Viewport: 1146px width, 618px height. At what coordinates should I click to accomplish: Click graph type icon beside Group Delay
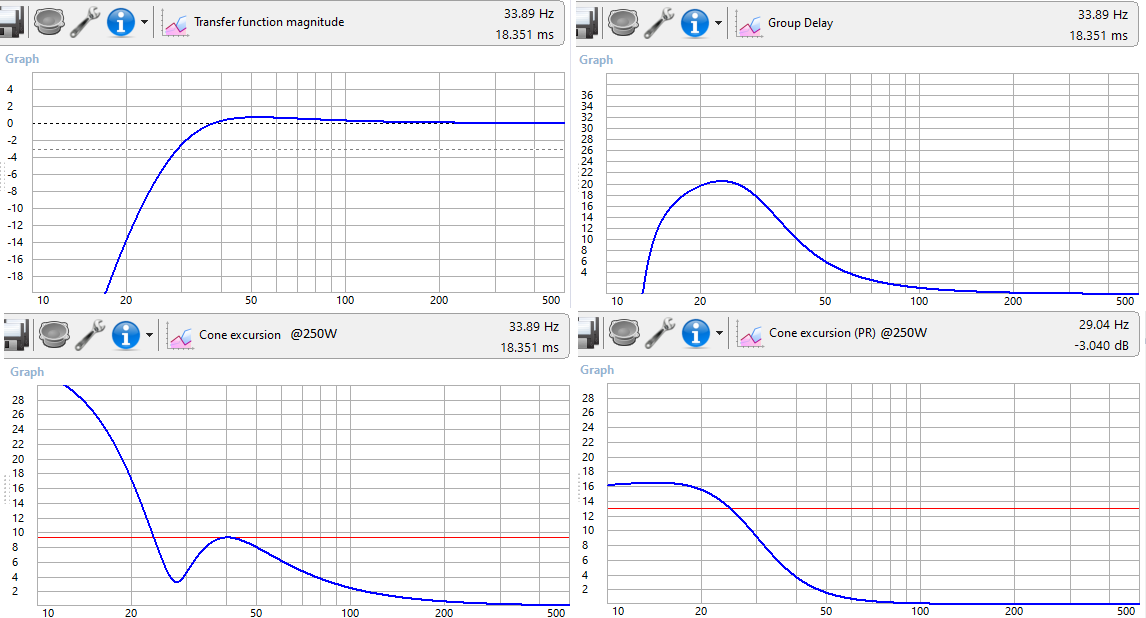pos(750,25)
